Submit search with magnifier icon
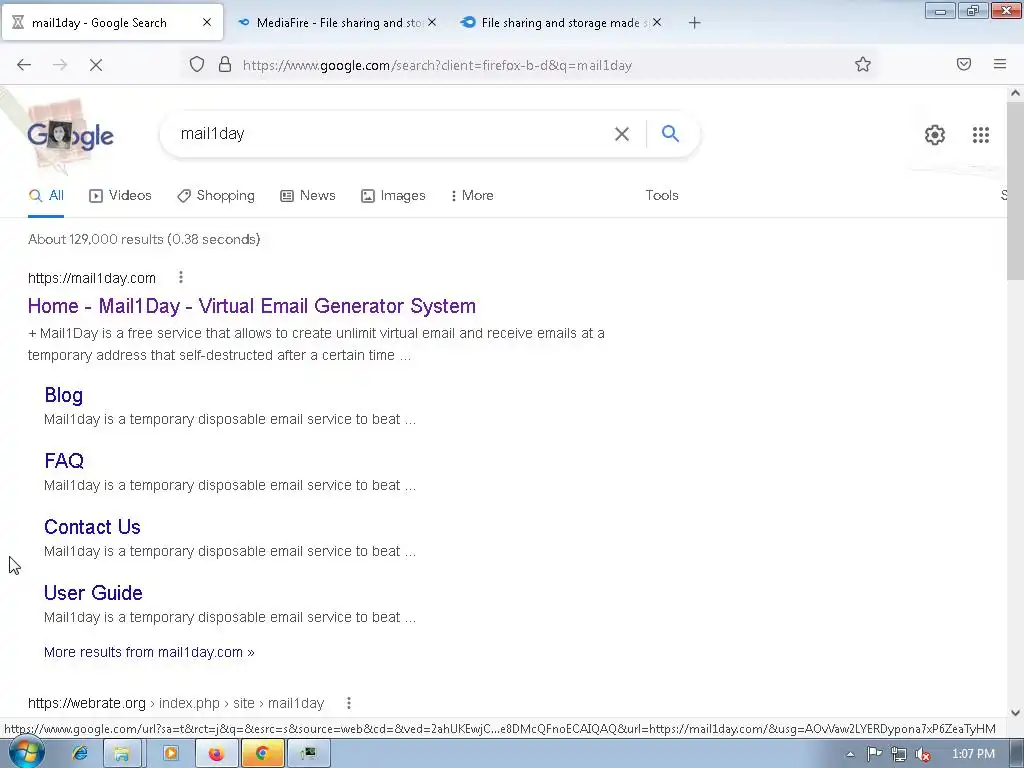 click(x=670, y=134)
